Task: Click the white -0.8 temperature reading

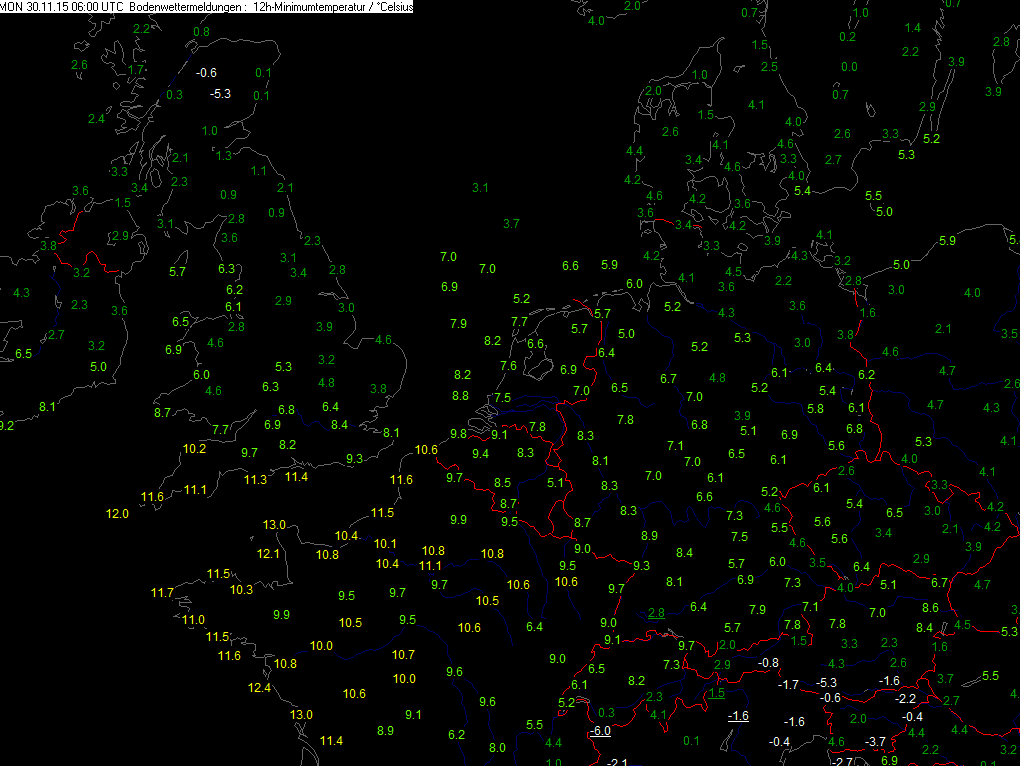Action: [768, 664]
